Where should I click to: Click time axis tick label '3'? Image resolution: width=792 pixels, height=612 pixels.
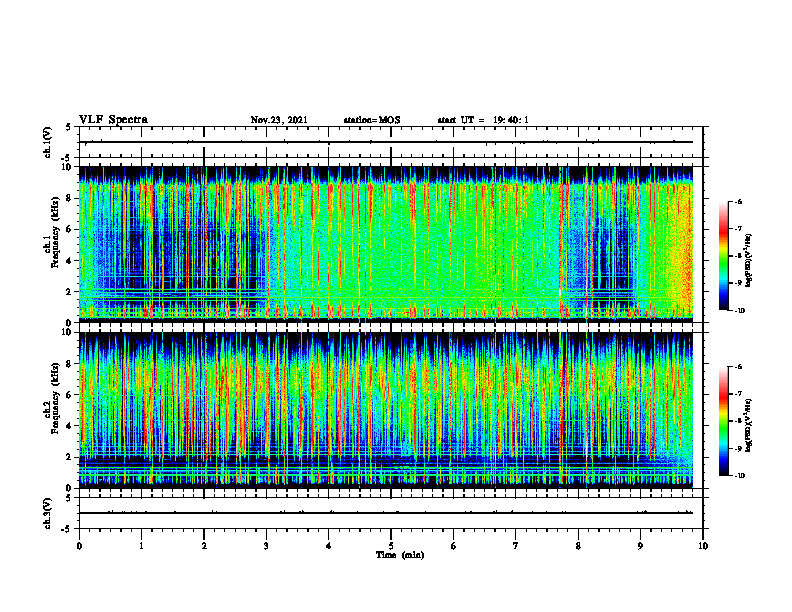click(x=266, y=546)
